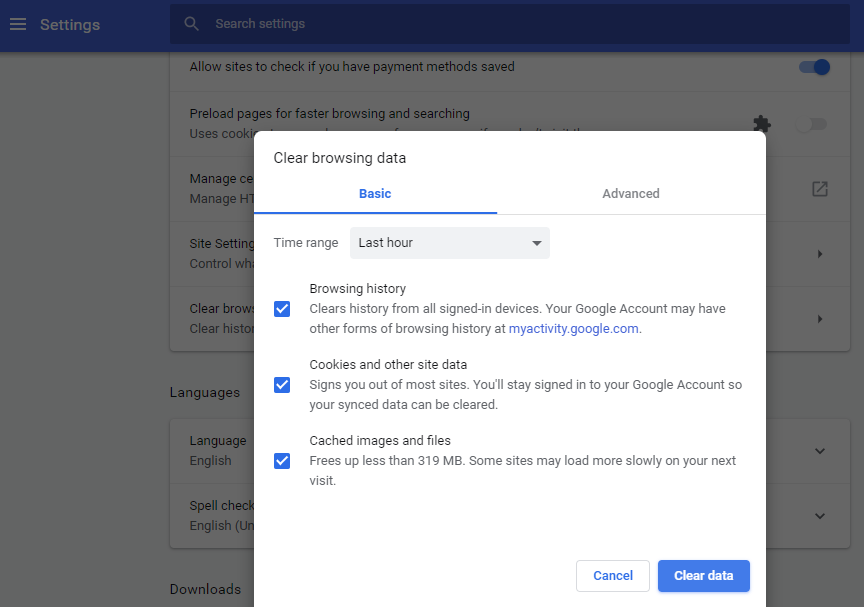Click the Browsing history label text

tap(358, 289)
